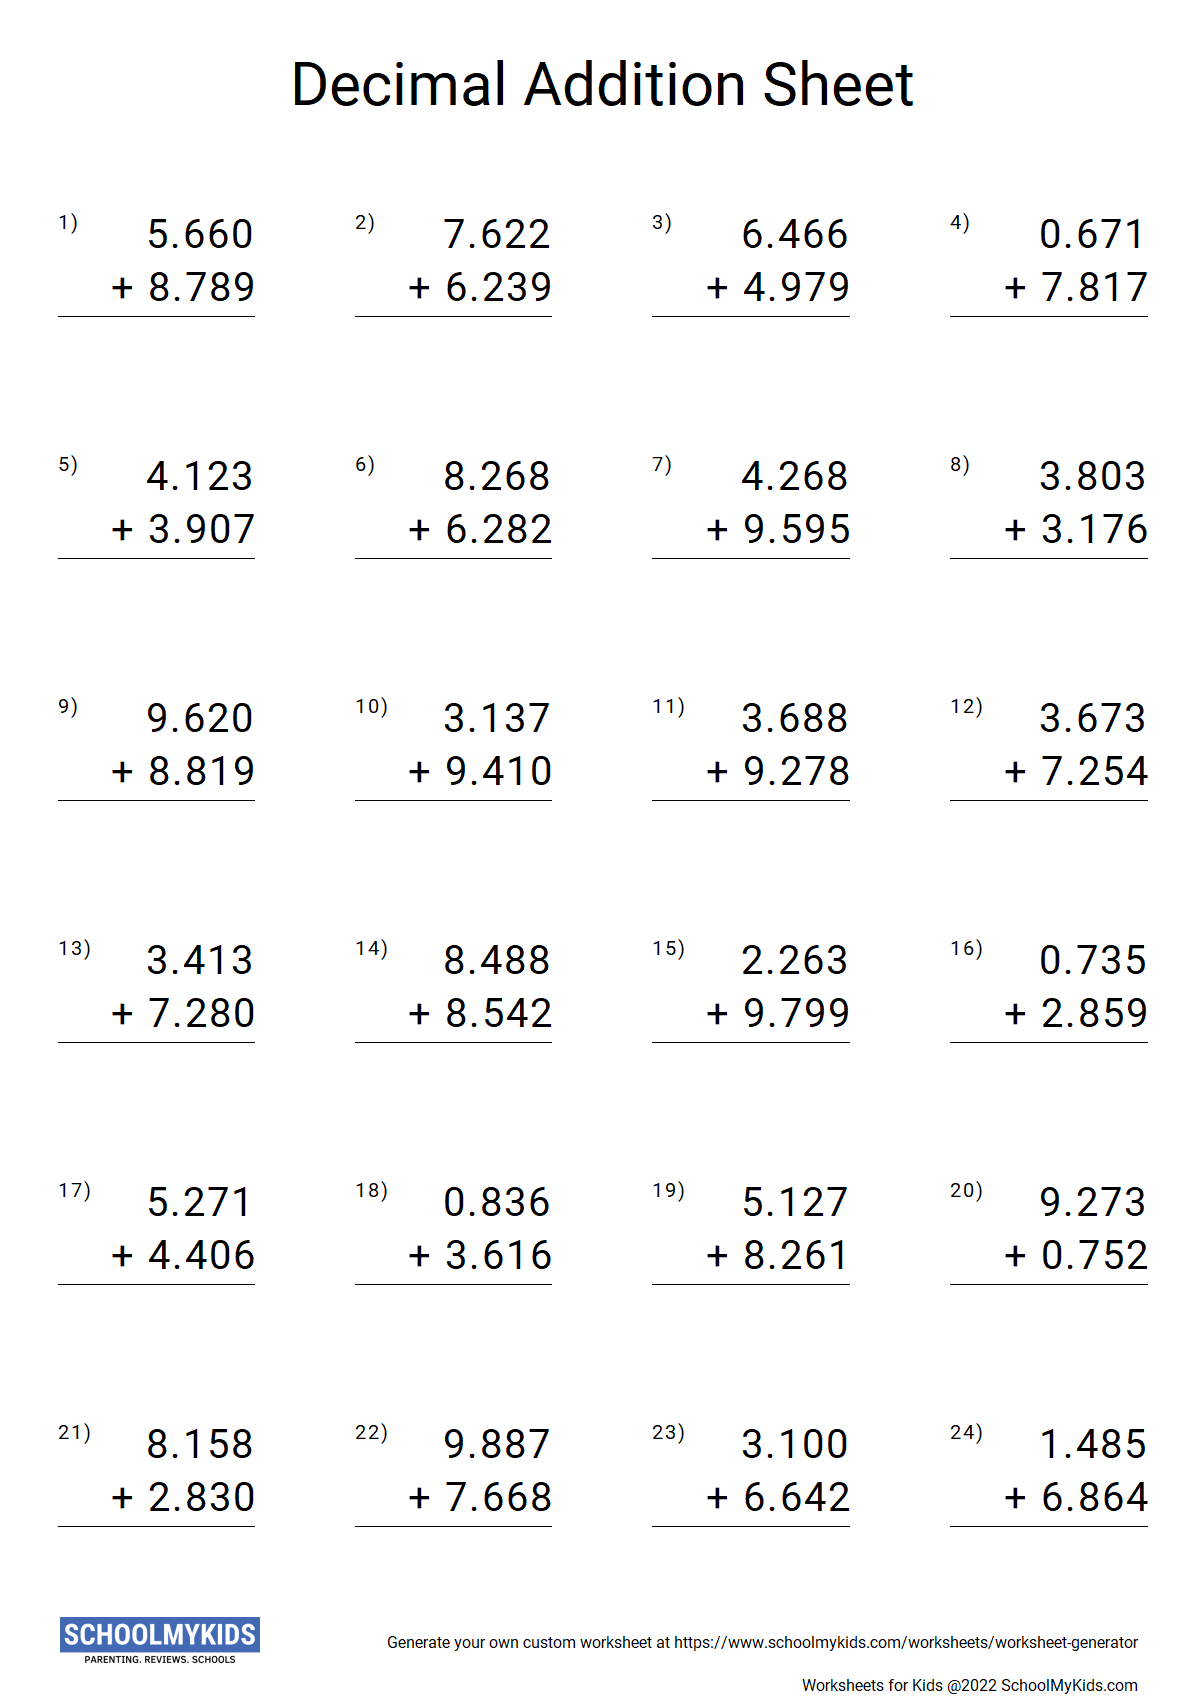Click top number 9.620 in problem 9
The image size is (1198, 1700).
pos(200,719)
